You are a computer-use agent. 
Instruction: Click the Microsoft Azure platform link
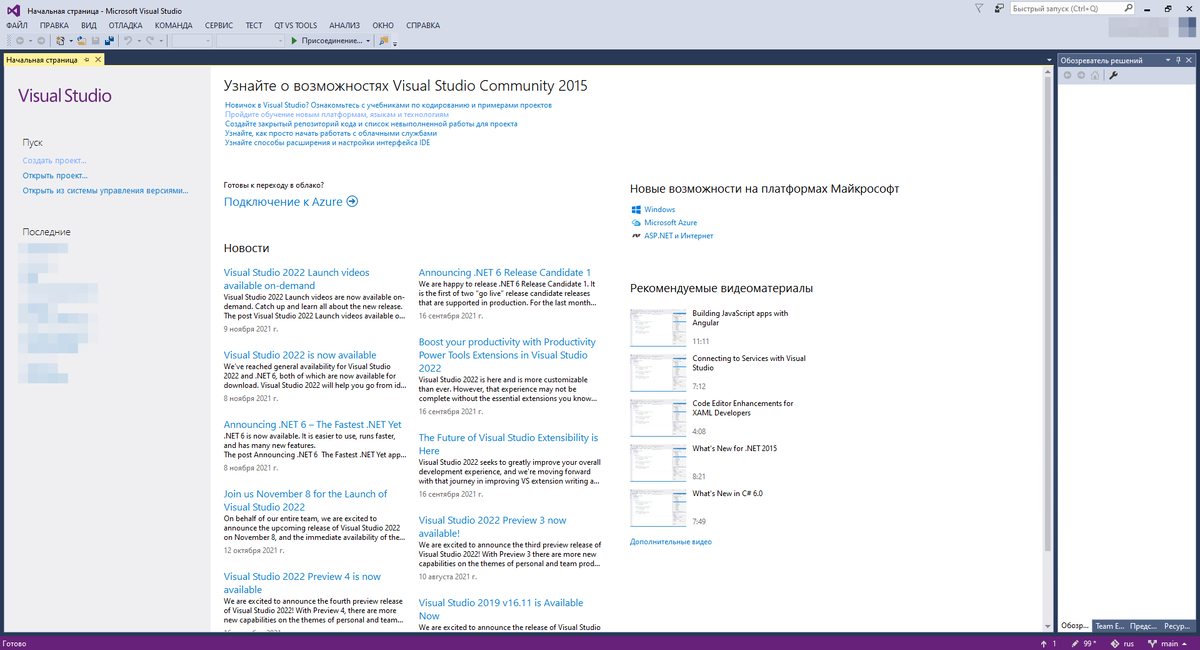(671, 223)
